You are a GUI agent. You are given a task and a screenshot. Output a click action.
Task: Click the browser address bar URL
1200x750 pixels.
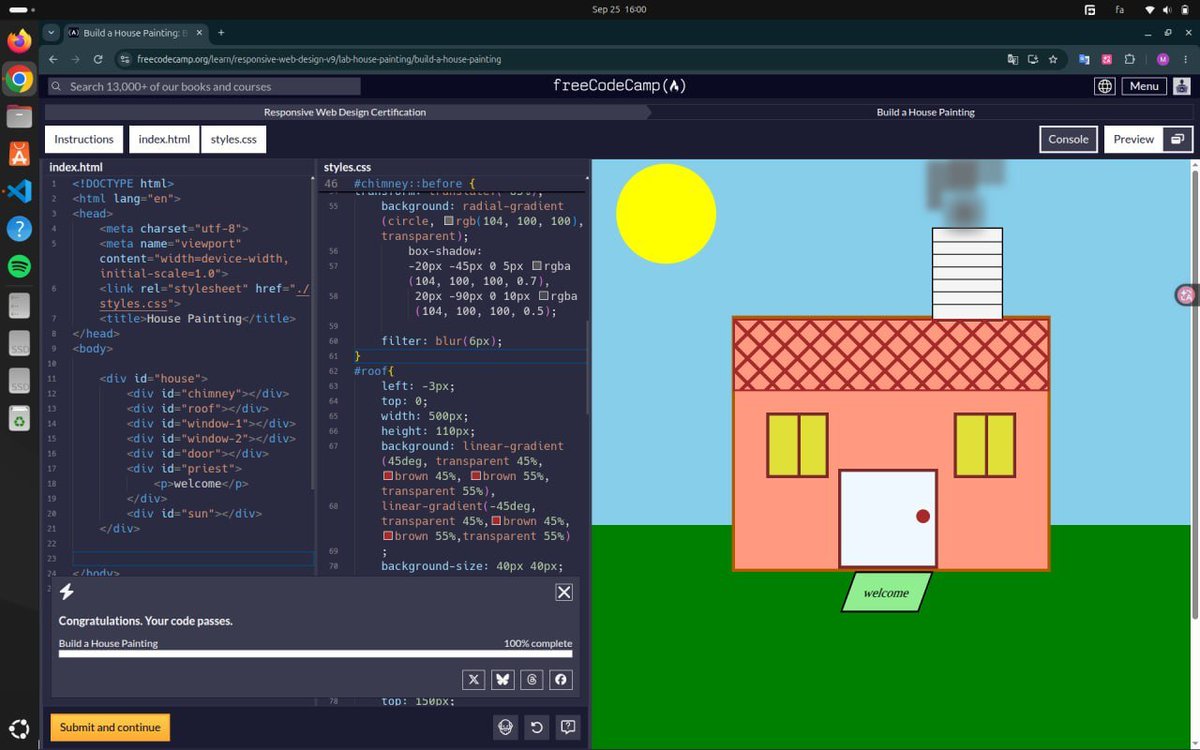coord(319,59)
